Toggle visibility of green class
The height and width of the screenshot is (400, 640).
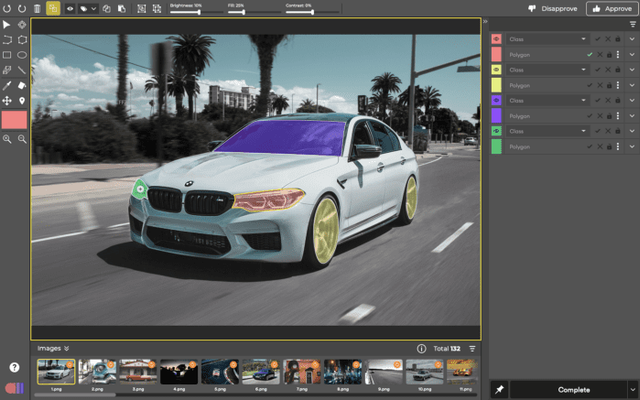(496, 131)
